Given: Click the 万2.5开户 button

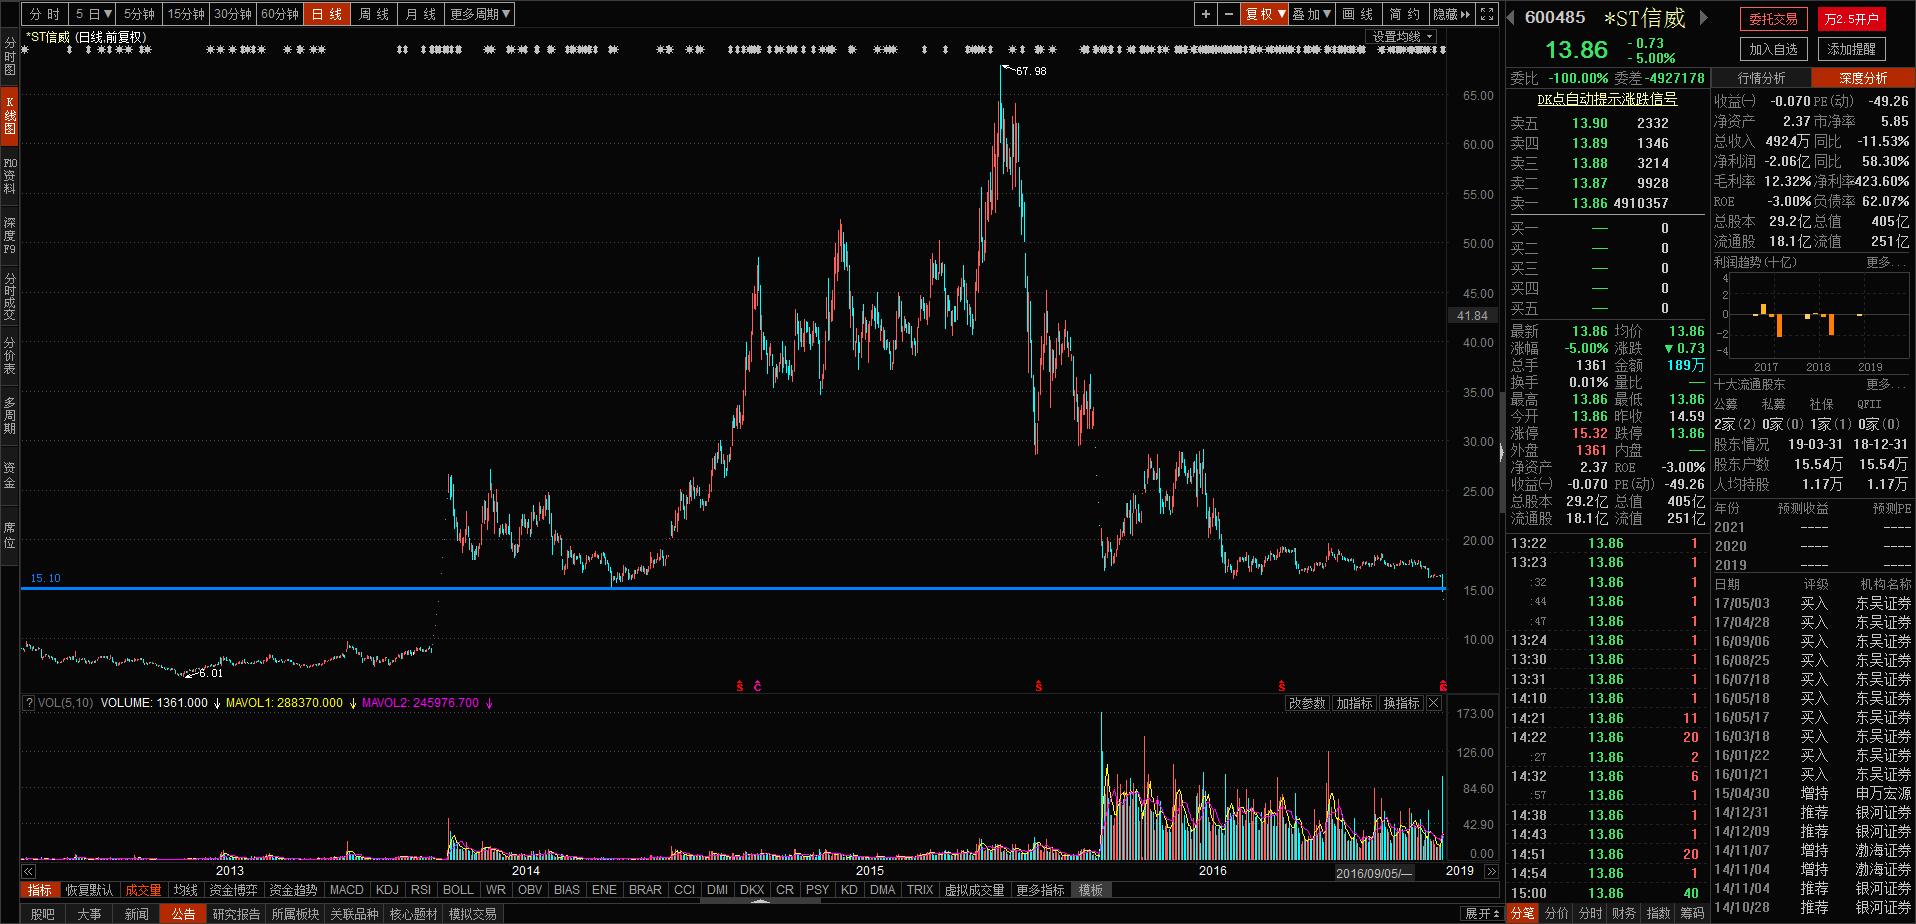Looking at the screenshot, I should click(1851, 19).
